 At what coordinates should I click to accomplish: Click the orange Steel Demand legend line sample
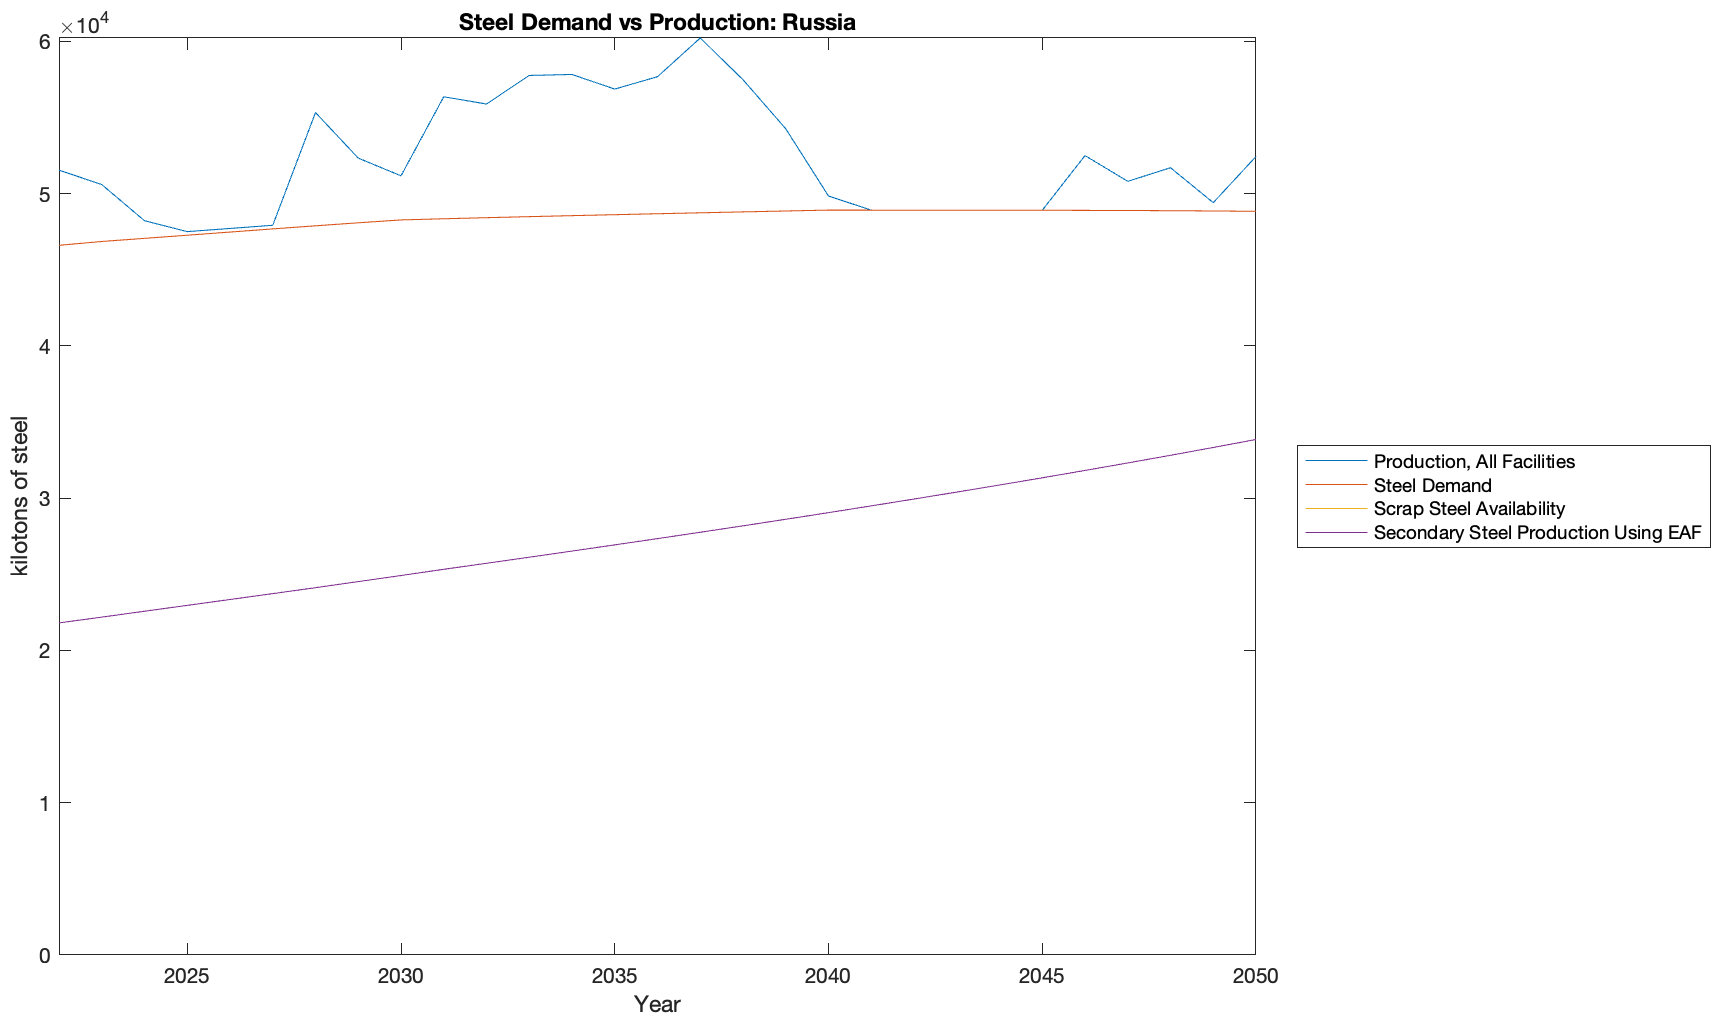[x=1335, y=485]
